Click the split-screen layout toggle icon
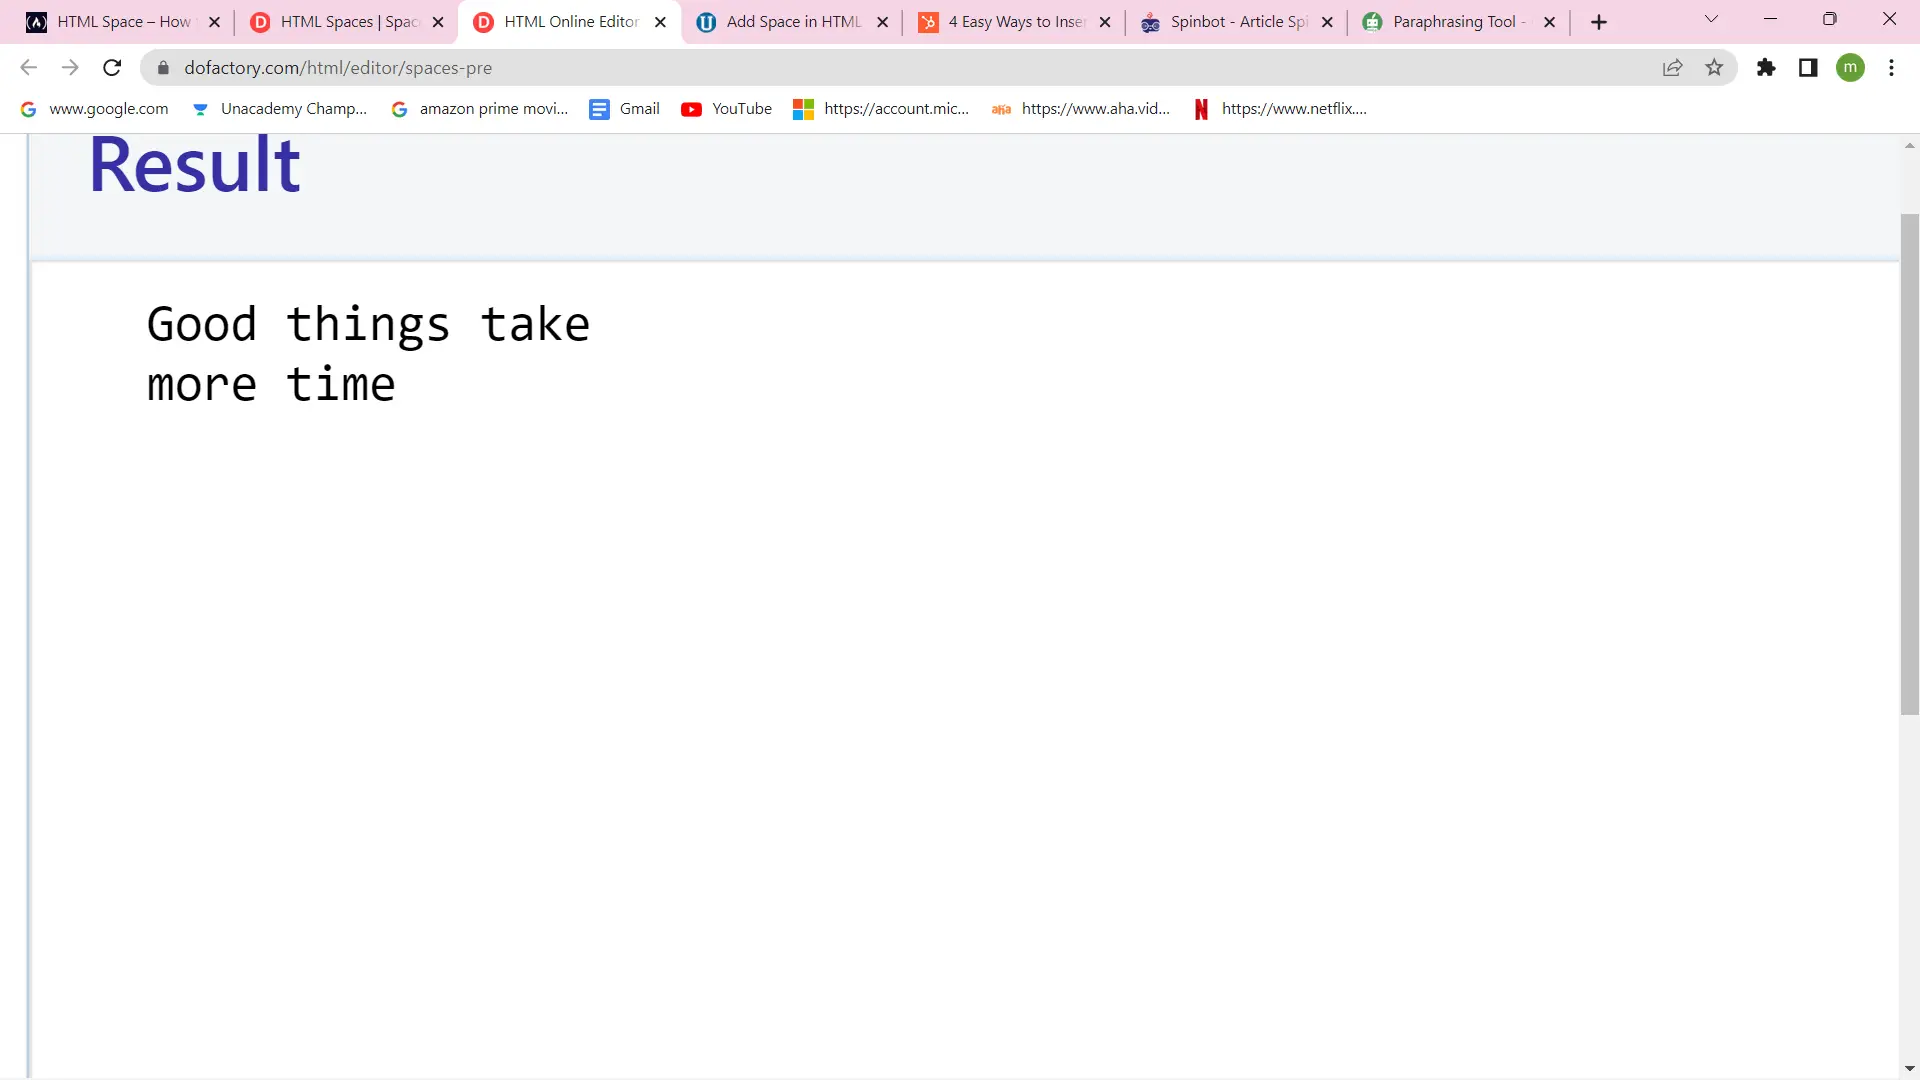 tap(1808, 67)
